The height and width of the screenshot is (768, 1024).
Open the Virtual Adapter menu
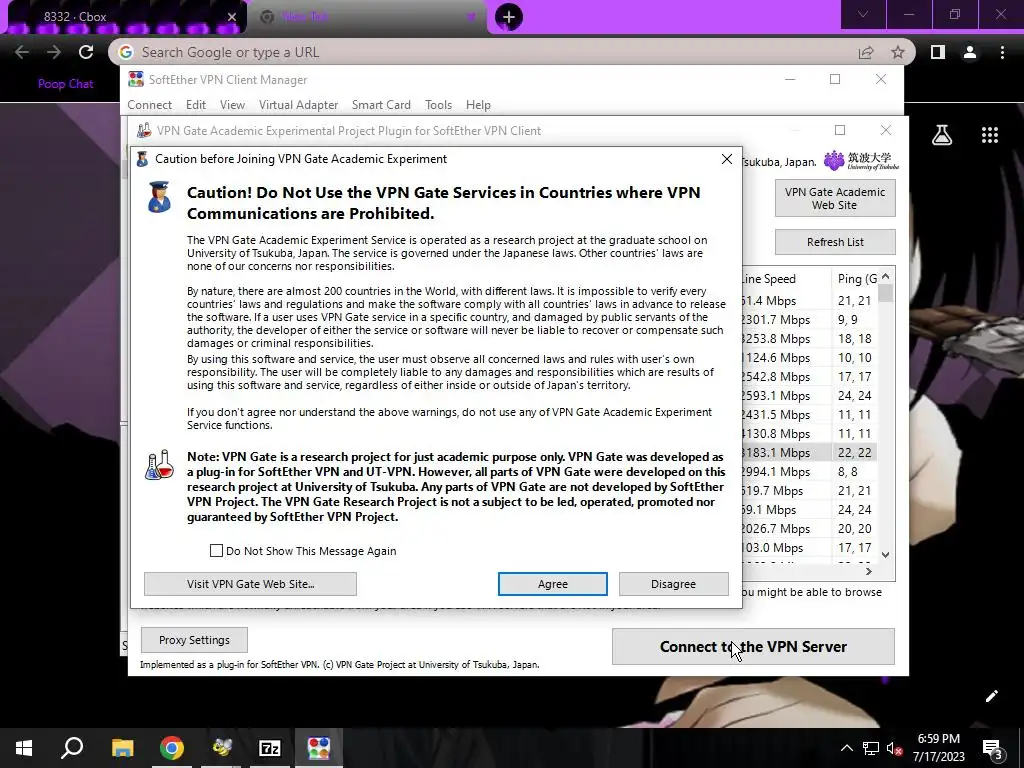click(x=298, y=104)
